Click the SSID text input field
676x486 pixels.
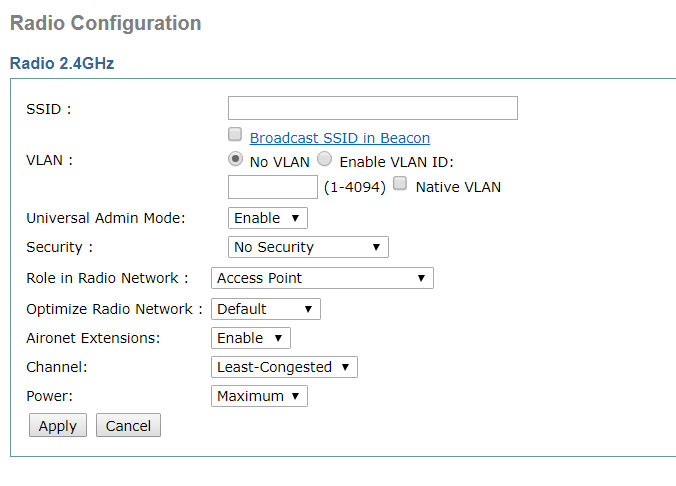[x=372, y=108]
